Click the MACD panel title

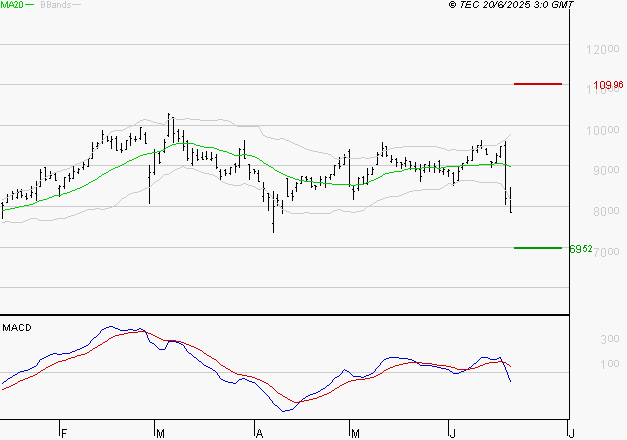16,327
